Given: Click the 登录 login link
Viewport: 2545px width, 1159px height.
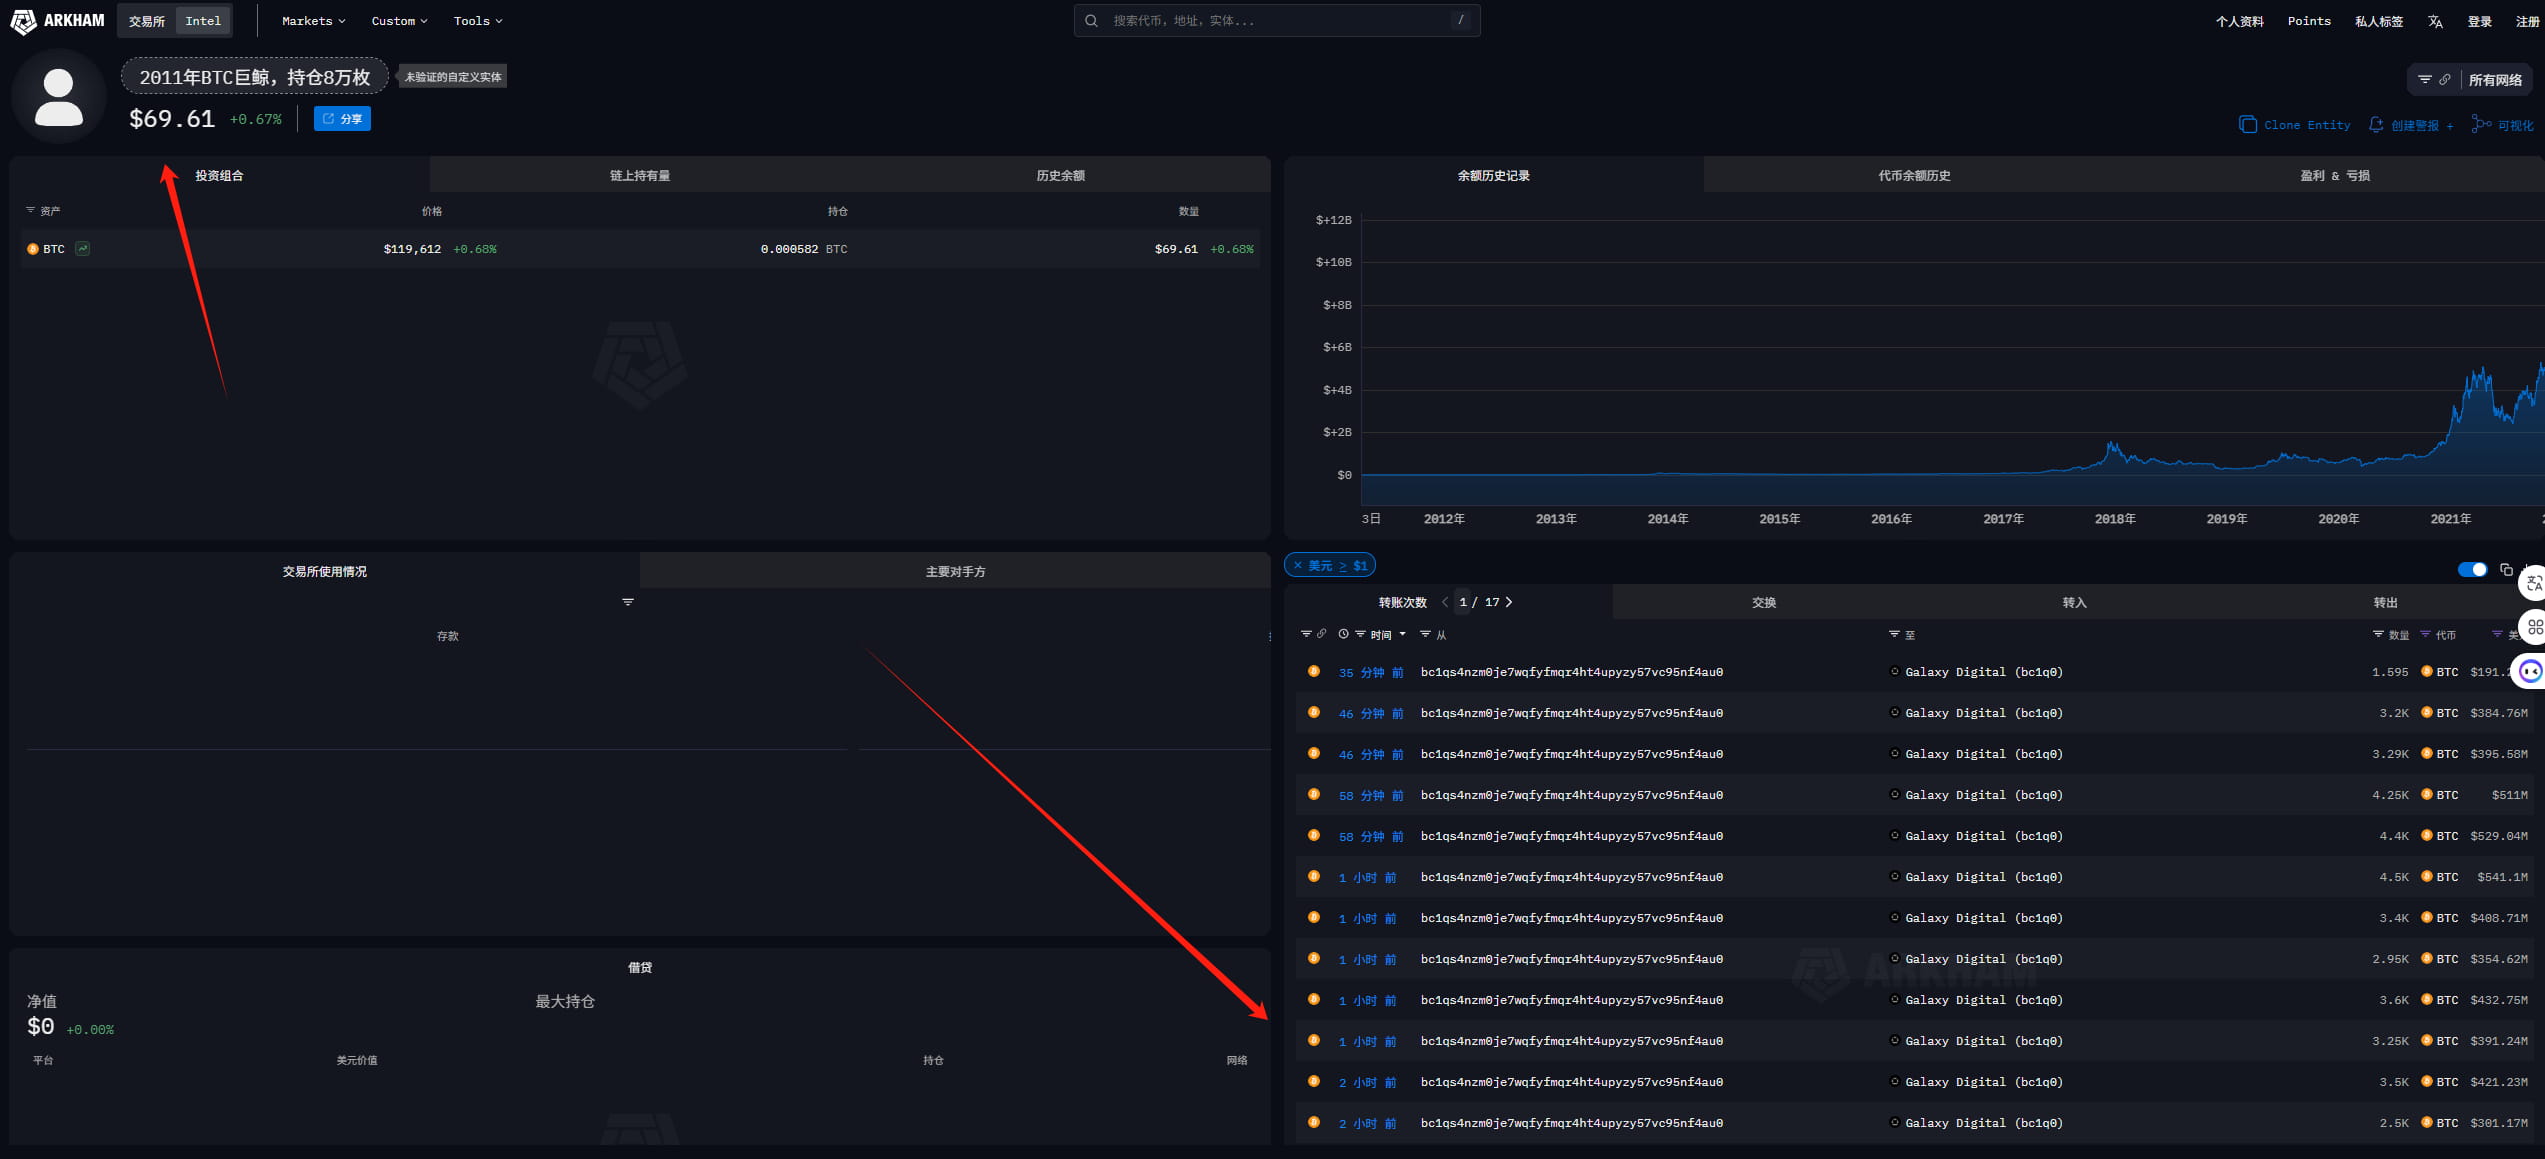Looking at the screenshot, I should coord(2479,21).
